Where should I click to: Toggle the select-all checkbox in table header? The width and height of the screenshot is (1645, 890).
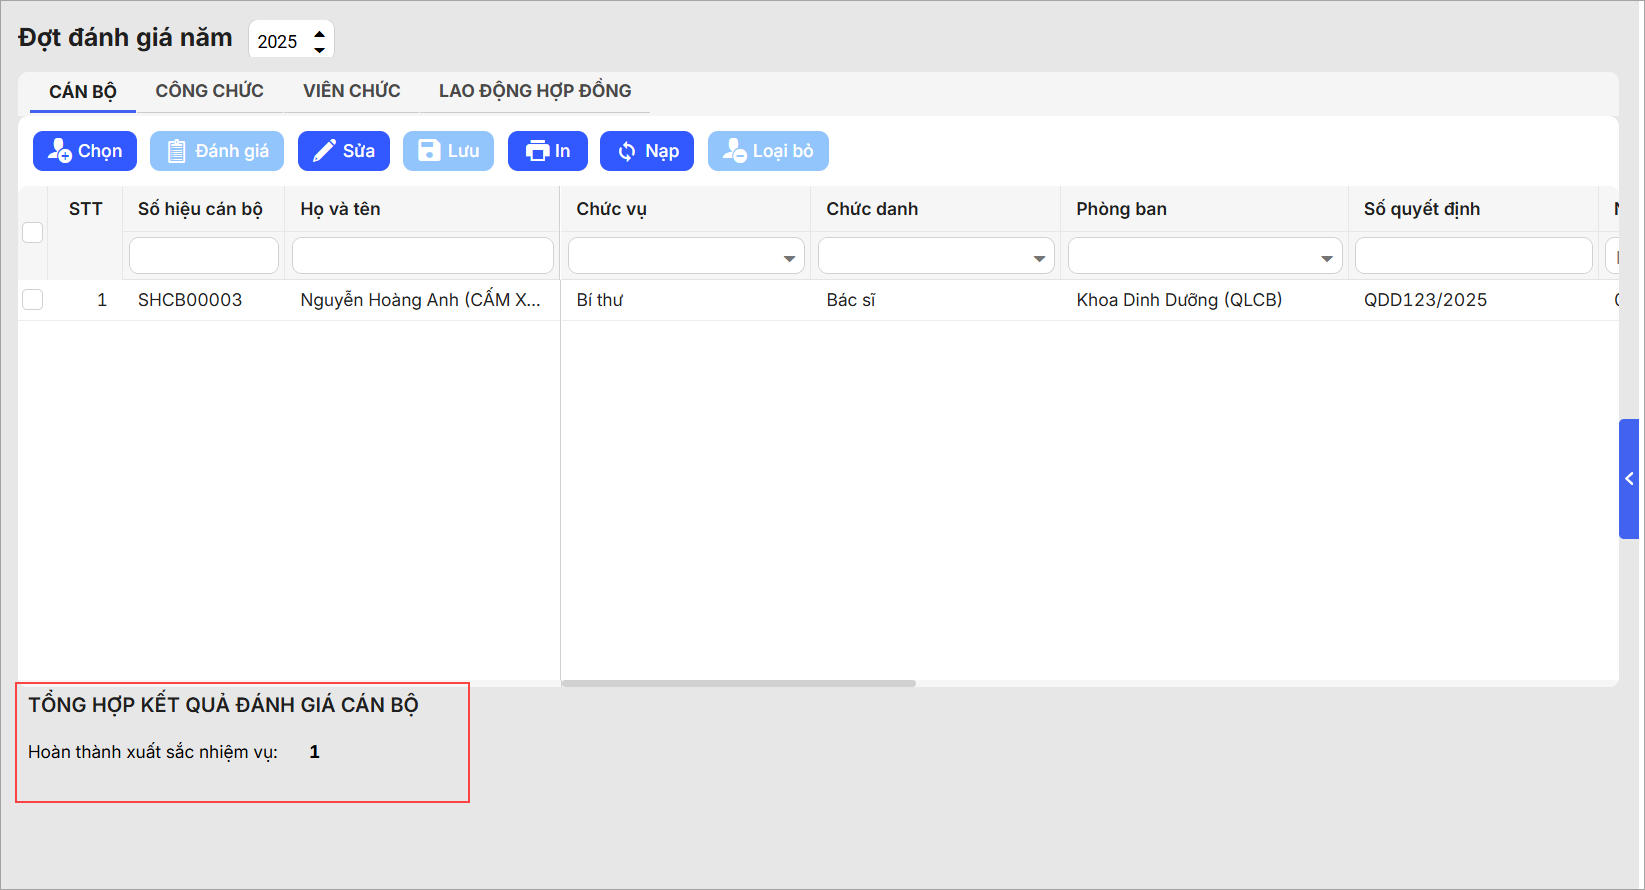[x=33, y=232]
